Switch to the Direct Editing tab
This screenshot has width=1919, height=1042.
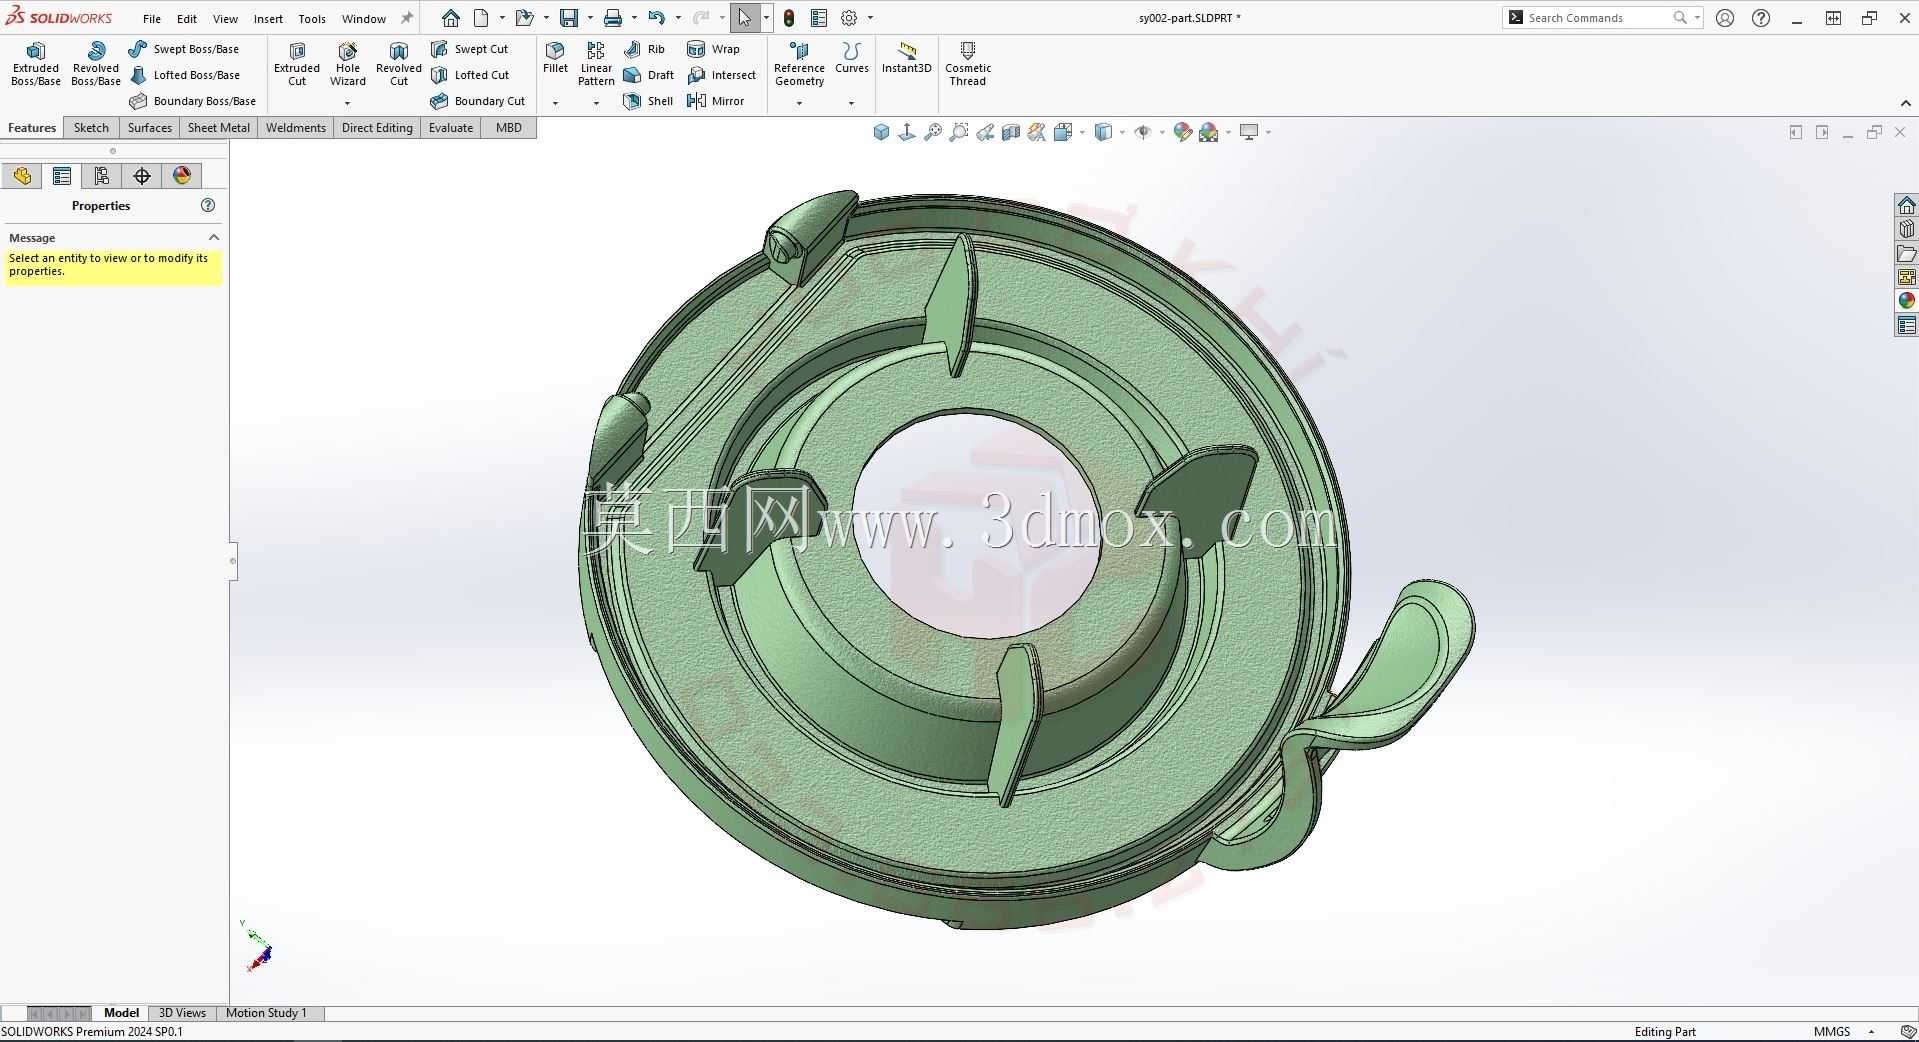377,128
